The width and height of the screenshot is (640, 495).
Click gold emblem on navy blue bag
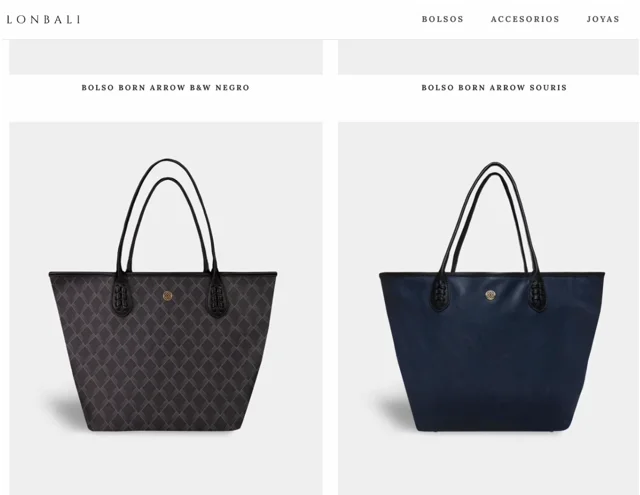pos(490,295)
